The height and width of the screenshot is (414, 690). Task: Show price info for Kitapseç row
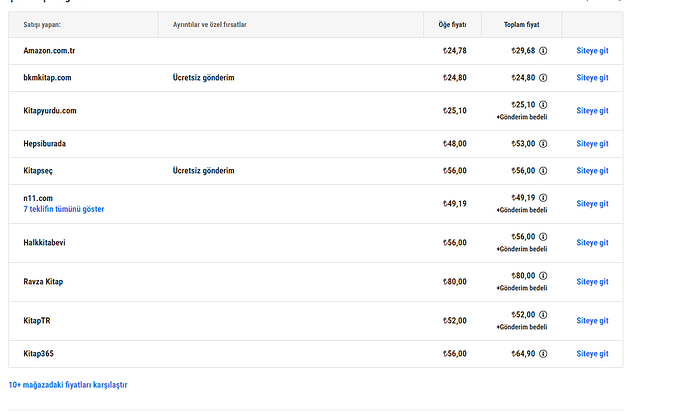543,171
